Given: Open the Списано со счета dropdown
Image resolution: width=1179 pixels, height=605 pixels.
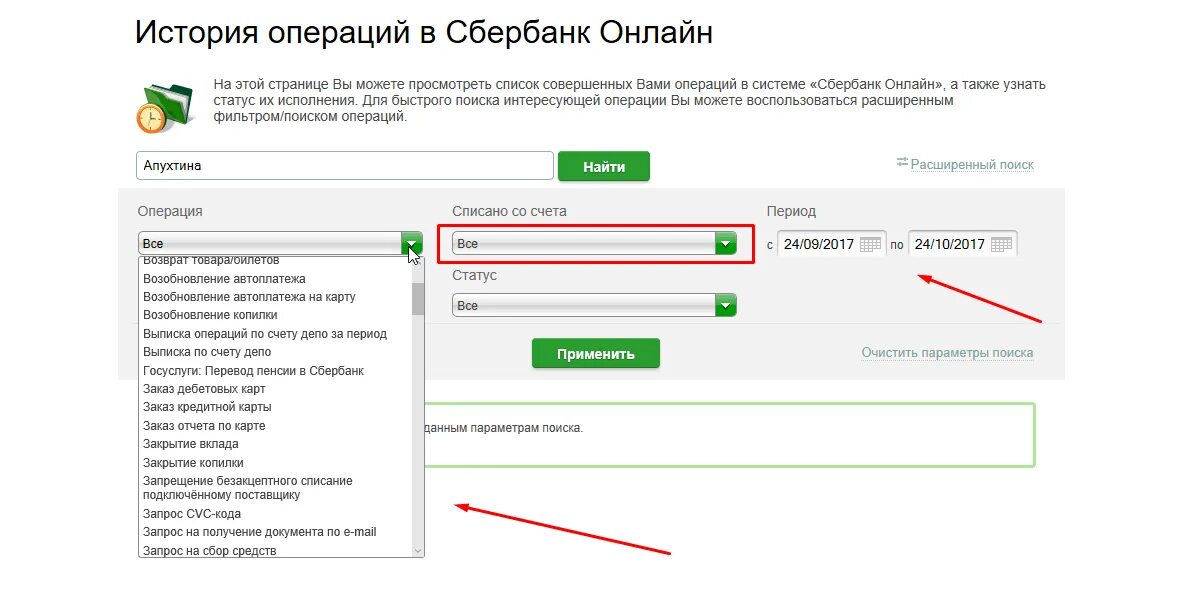Looking at the screenshot, I should (594, 244).
